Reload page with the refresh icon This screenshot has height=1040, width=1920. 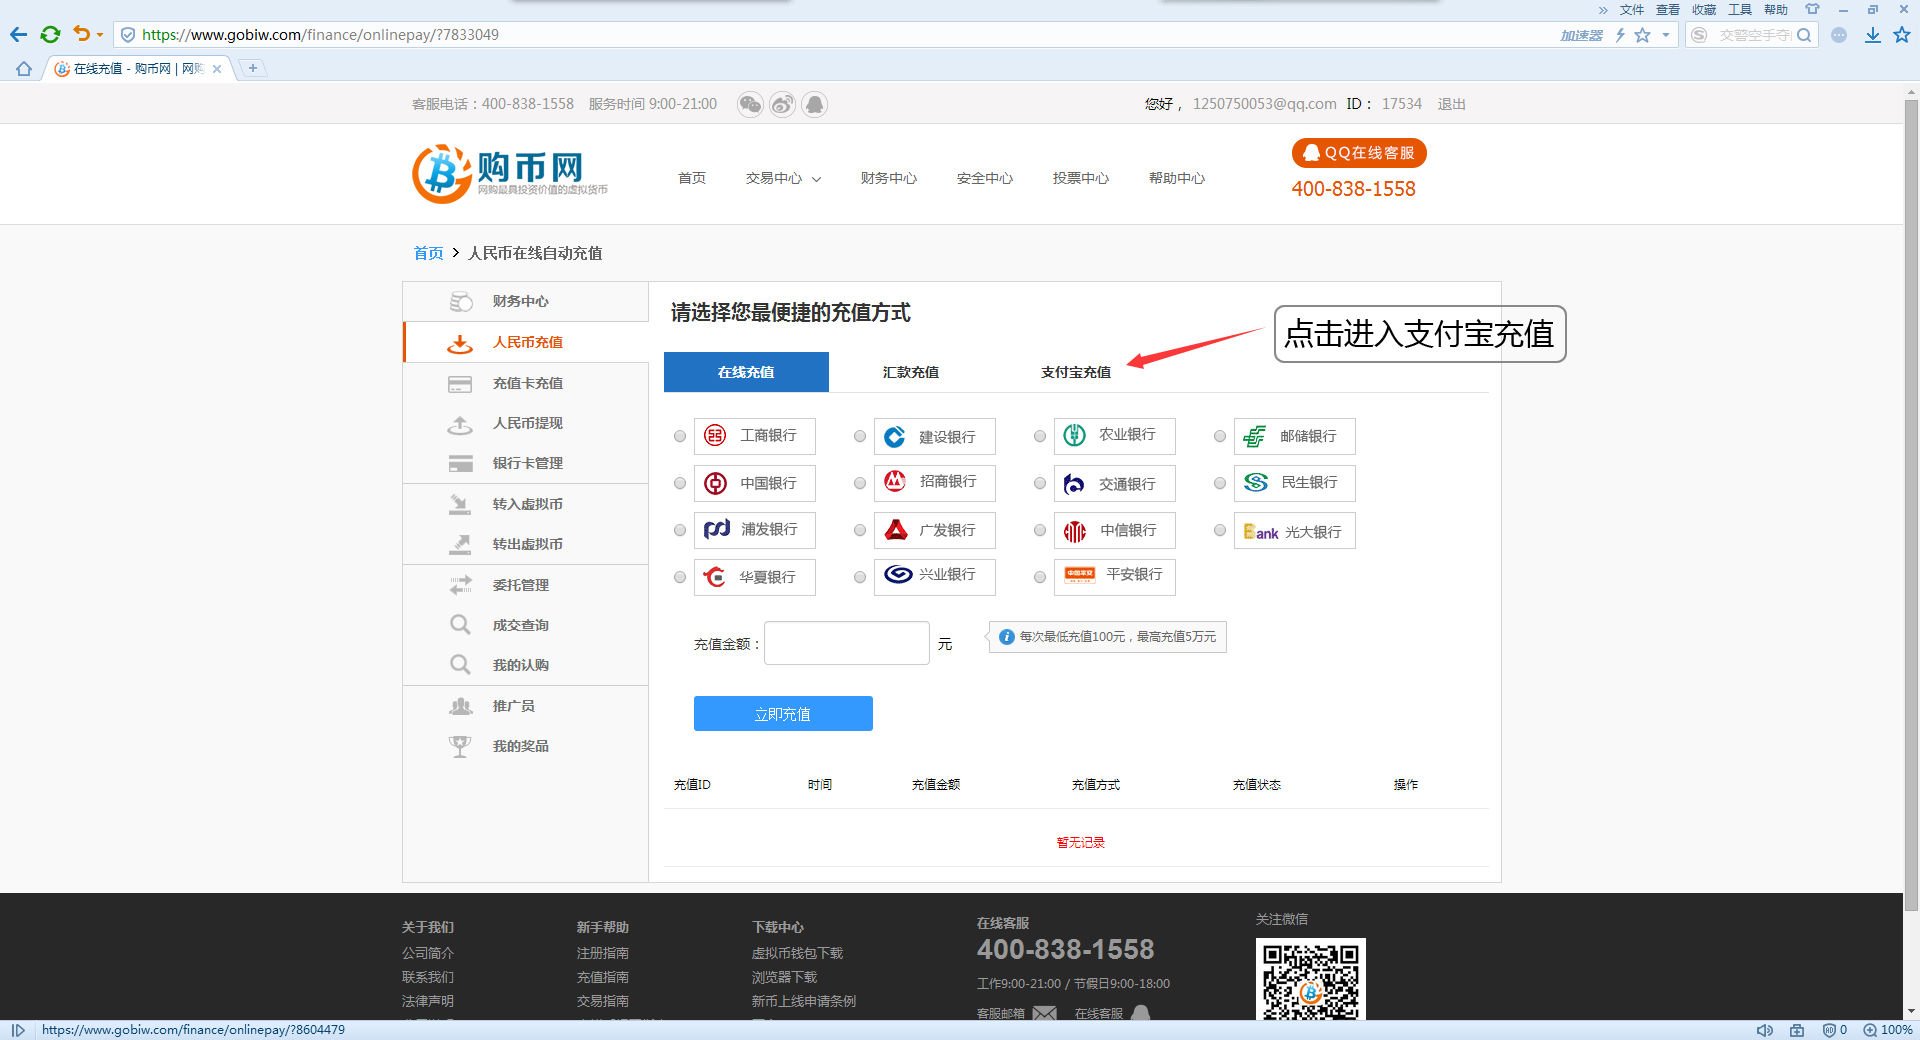[50, 34]
